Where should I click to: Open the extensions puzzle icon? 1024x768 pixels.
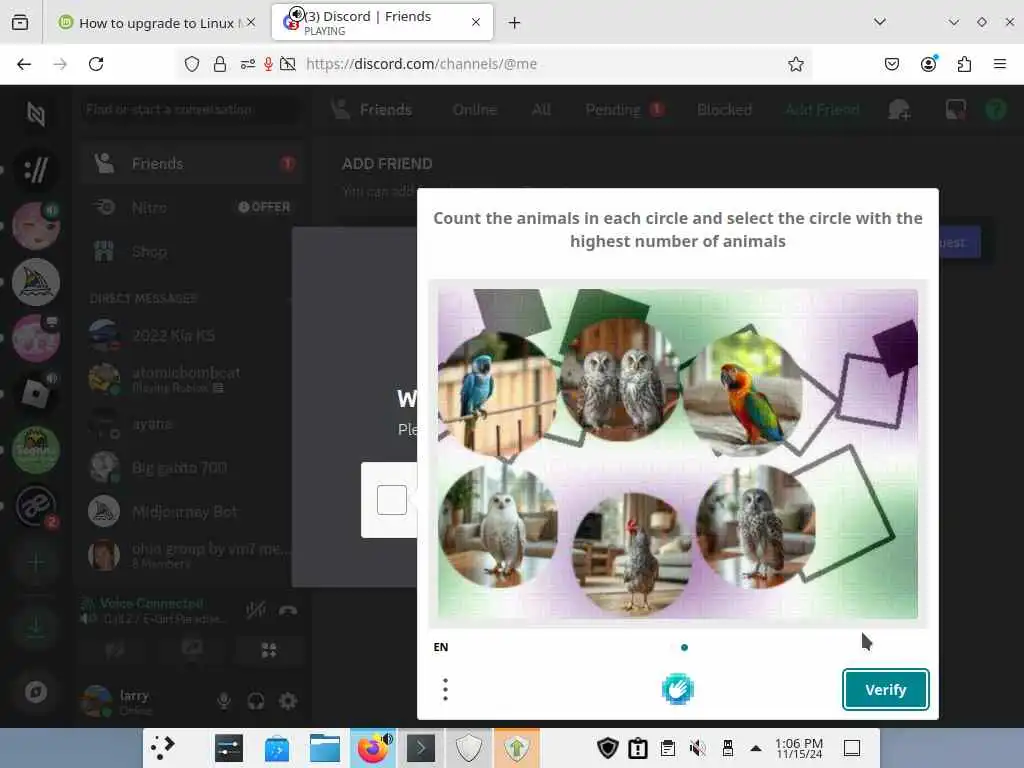[x=964, y=64]
